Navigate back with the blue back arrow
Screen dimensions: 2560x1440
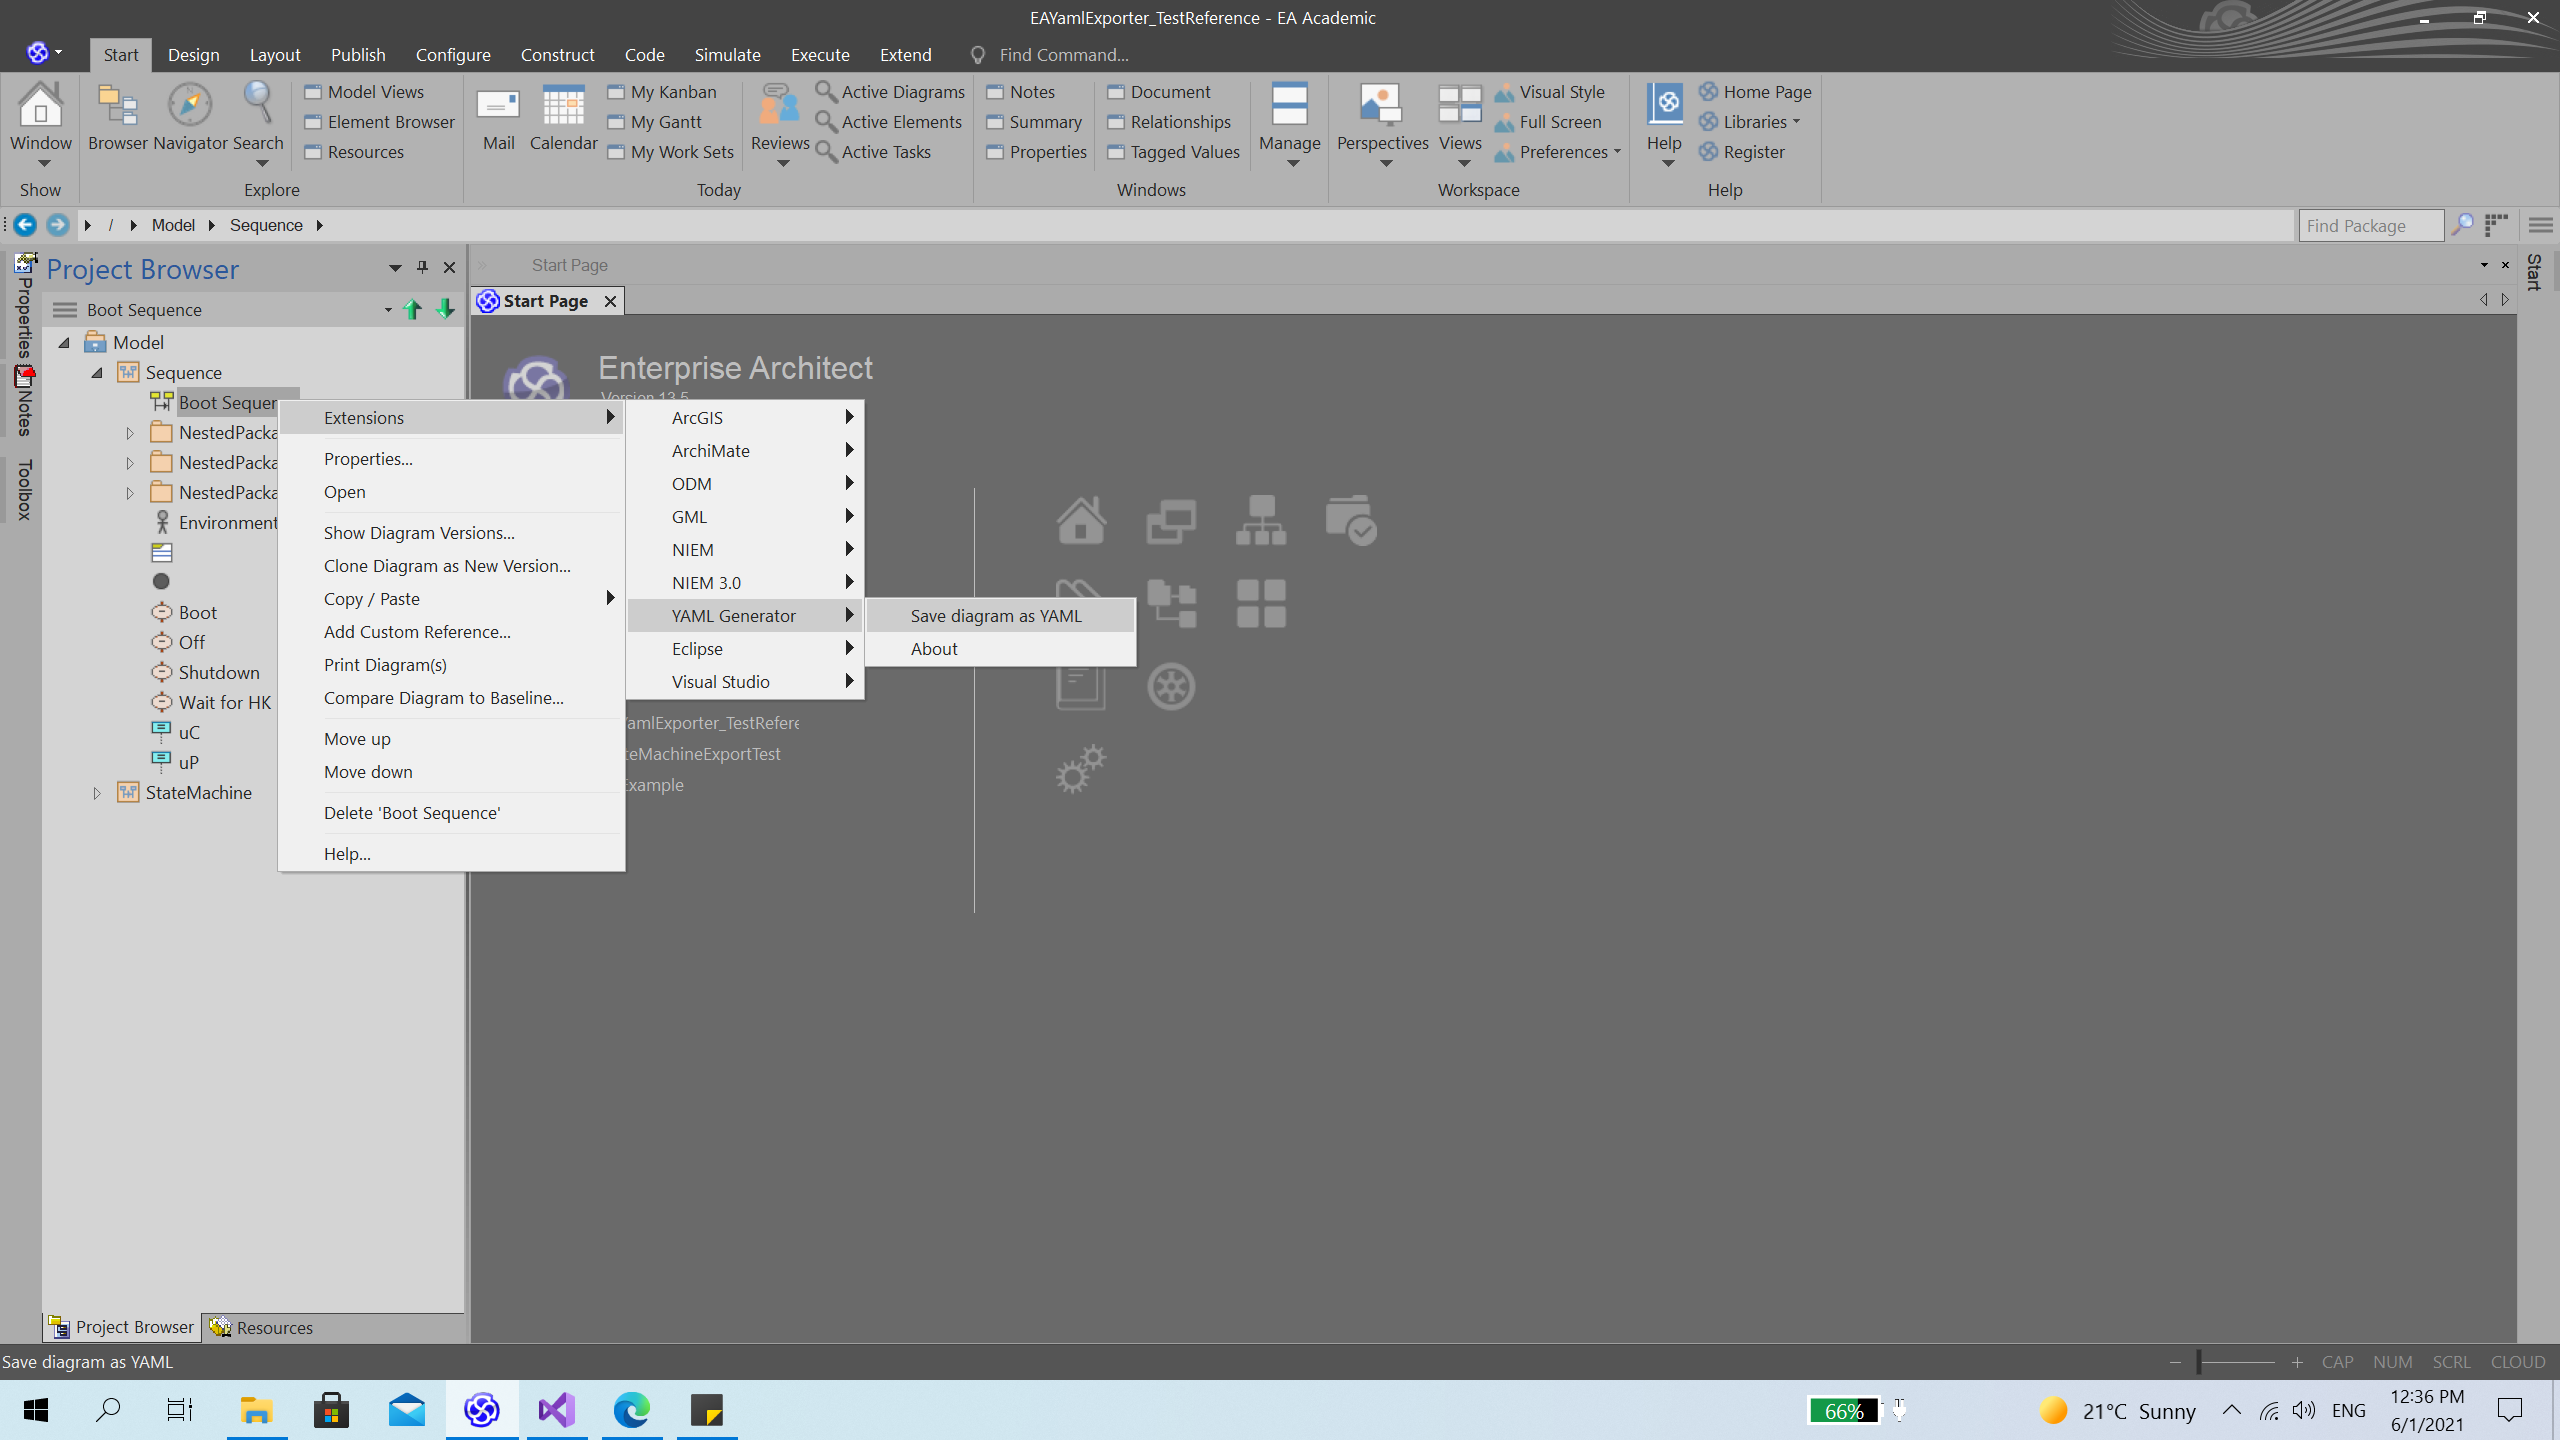click(25, 225)
